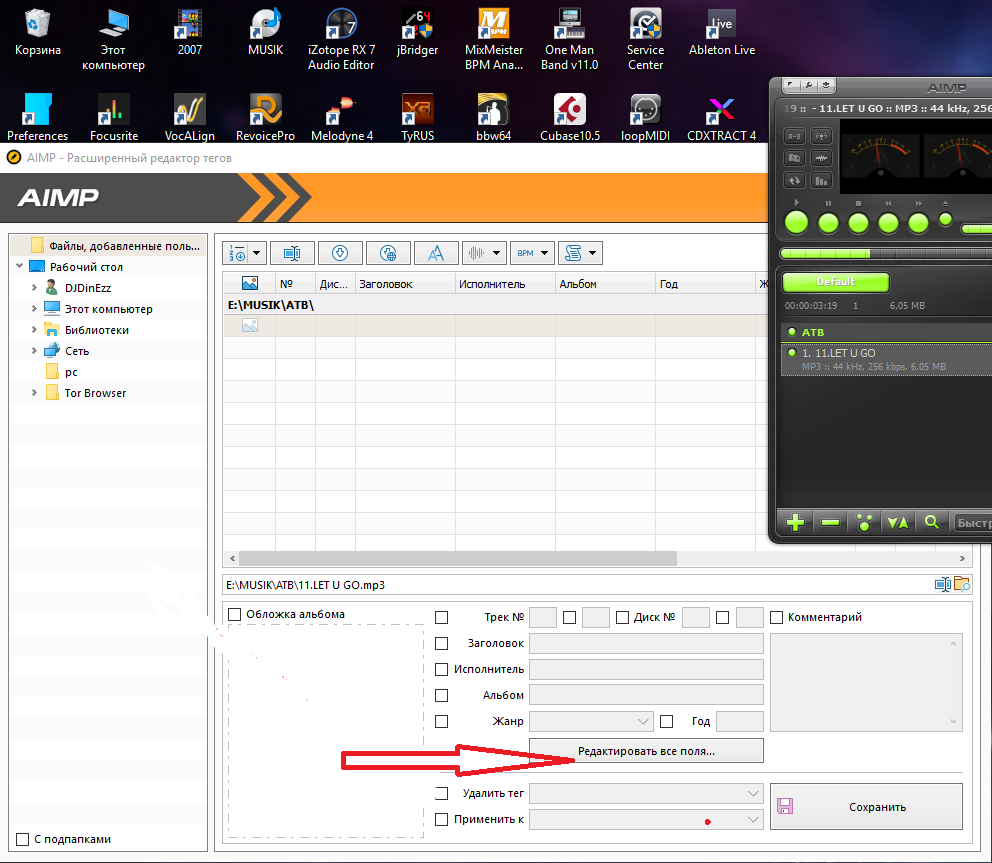Click the Заголовок column header
992x863 pixels.
[405, 284]
